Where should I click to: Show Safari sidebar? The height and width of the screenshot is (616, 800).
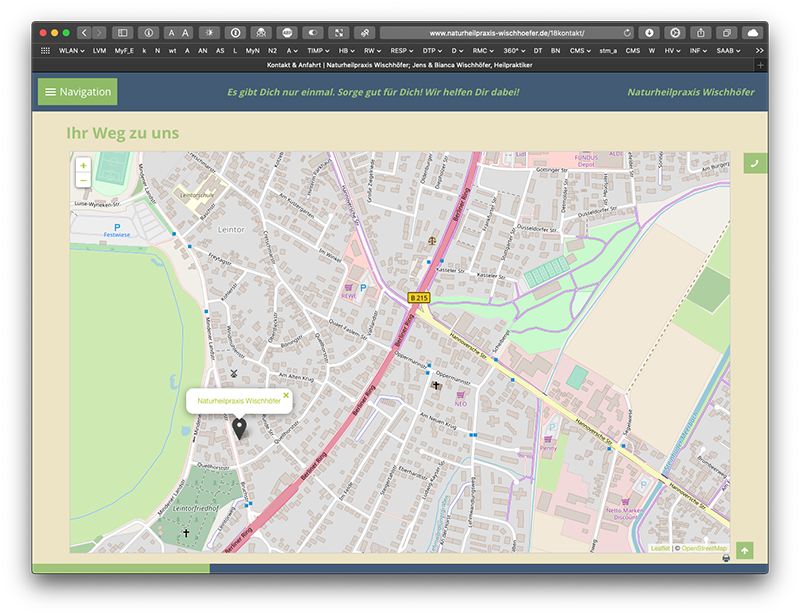coord(122,33)
